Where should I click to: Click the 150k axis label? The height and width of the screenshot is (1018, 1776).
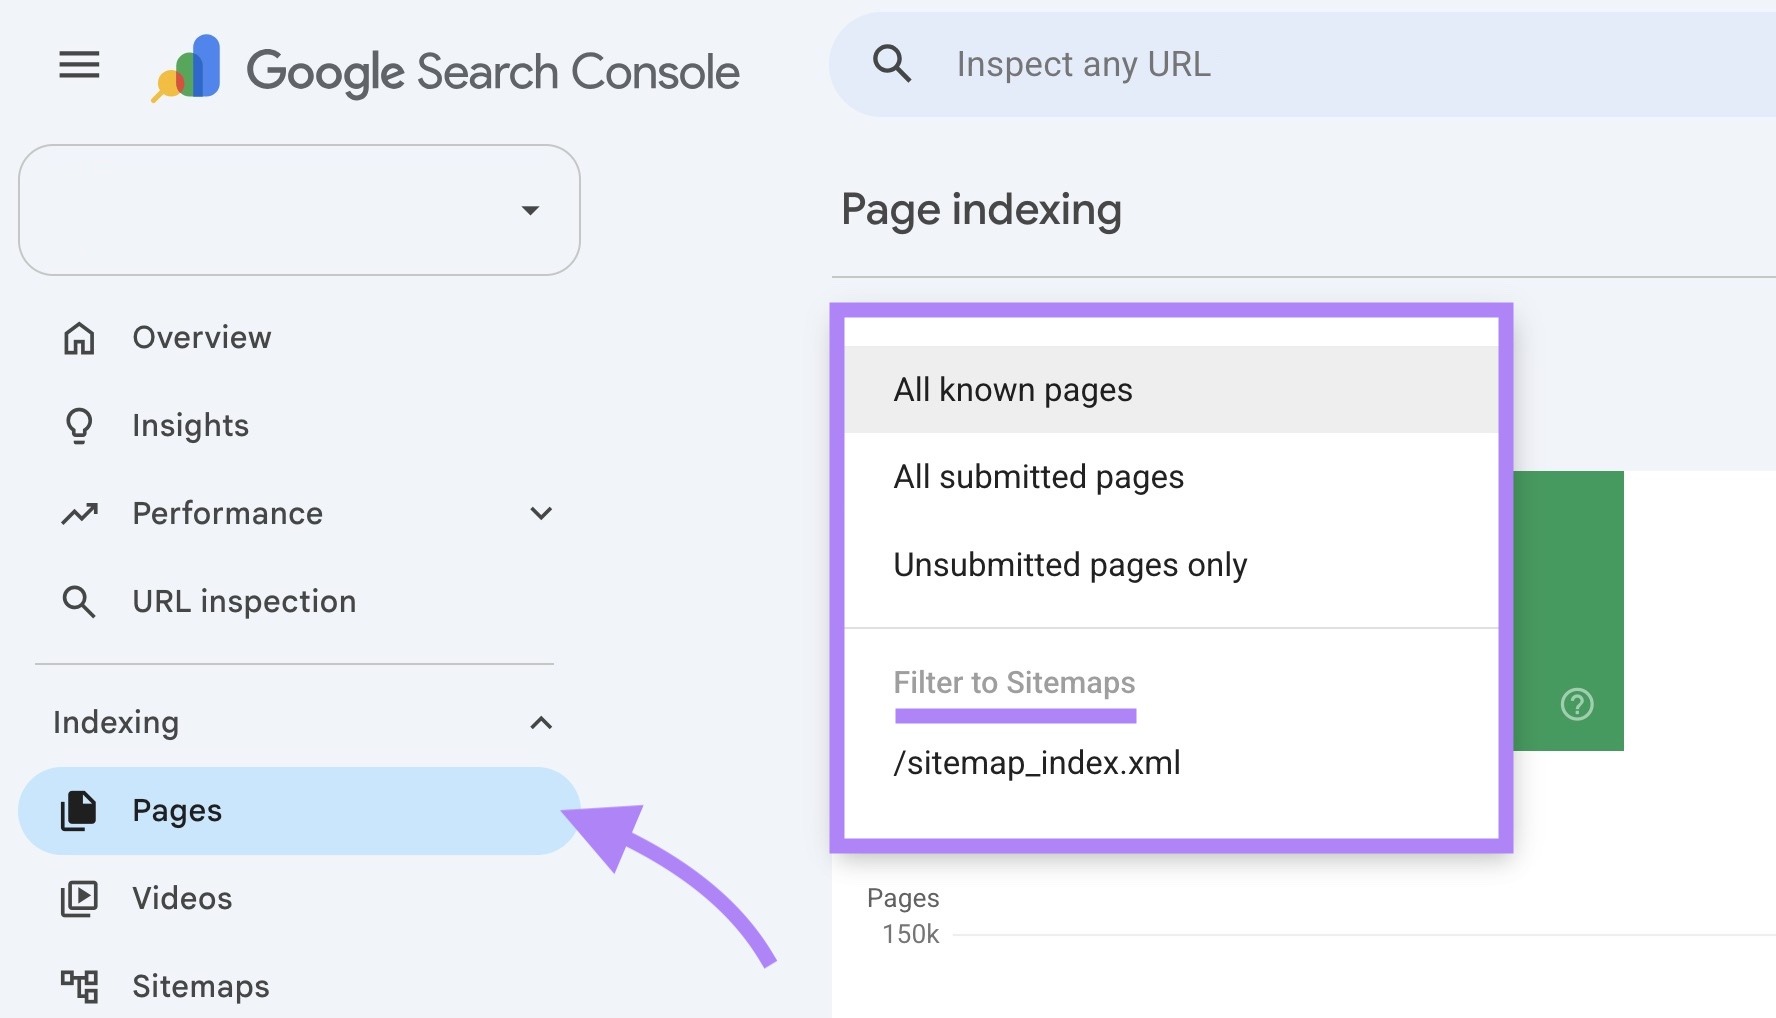point(910,934)
